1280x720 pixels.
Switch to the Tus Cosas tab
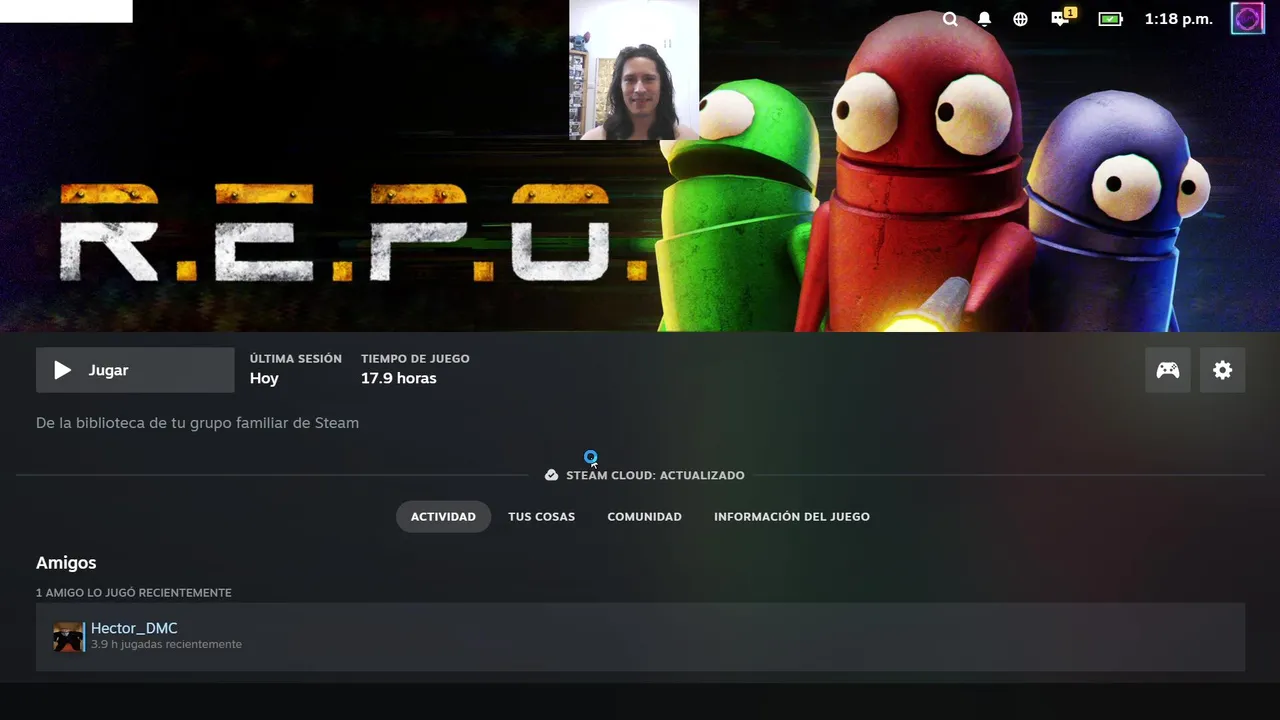(541, 517)
